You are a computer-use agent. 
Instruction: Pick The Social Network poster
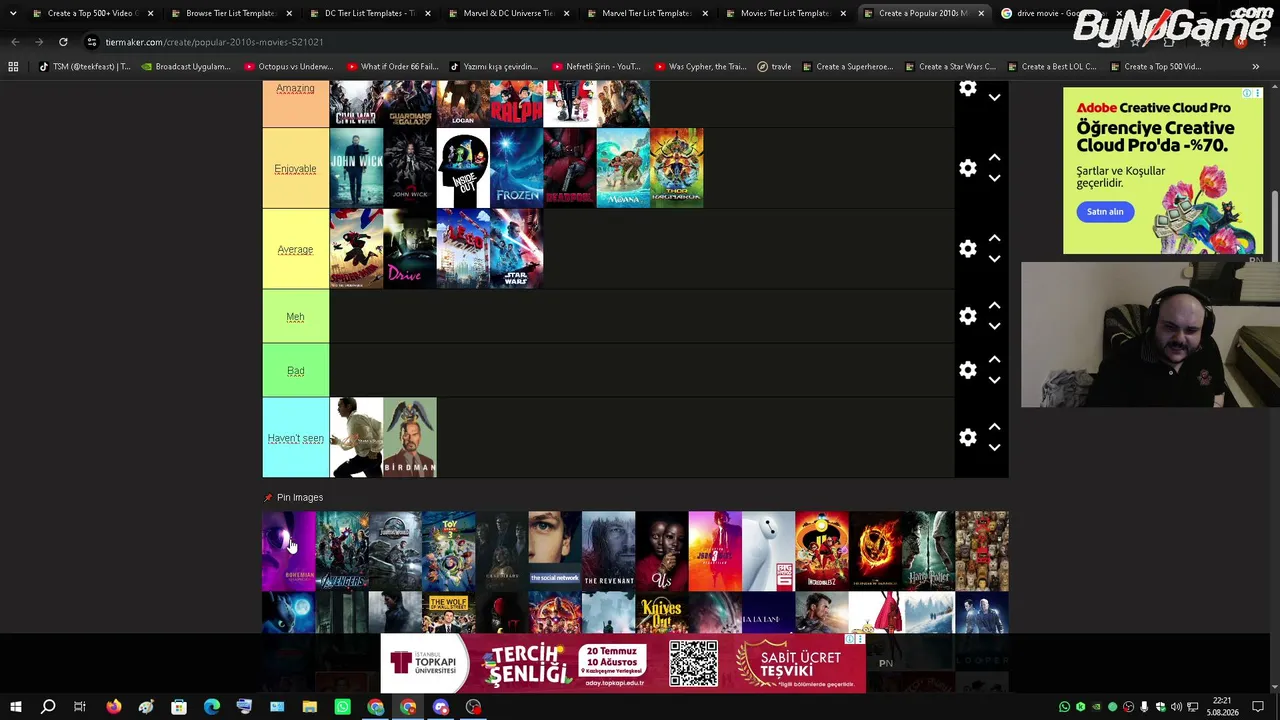click(x=555, y=551)
